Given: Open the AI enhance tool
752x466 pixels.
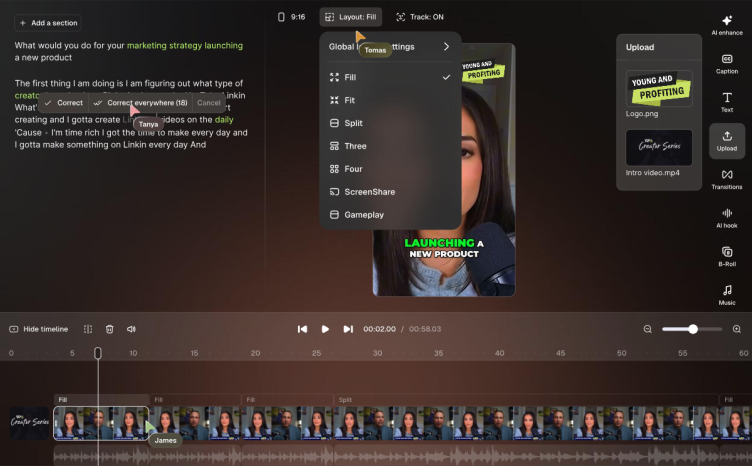Looking at the screenshot, I should [727, 25].
